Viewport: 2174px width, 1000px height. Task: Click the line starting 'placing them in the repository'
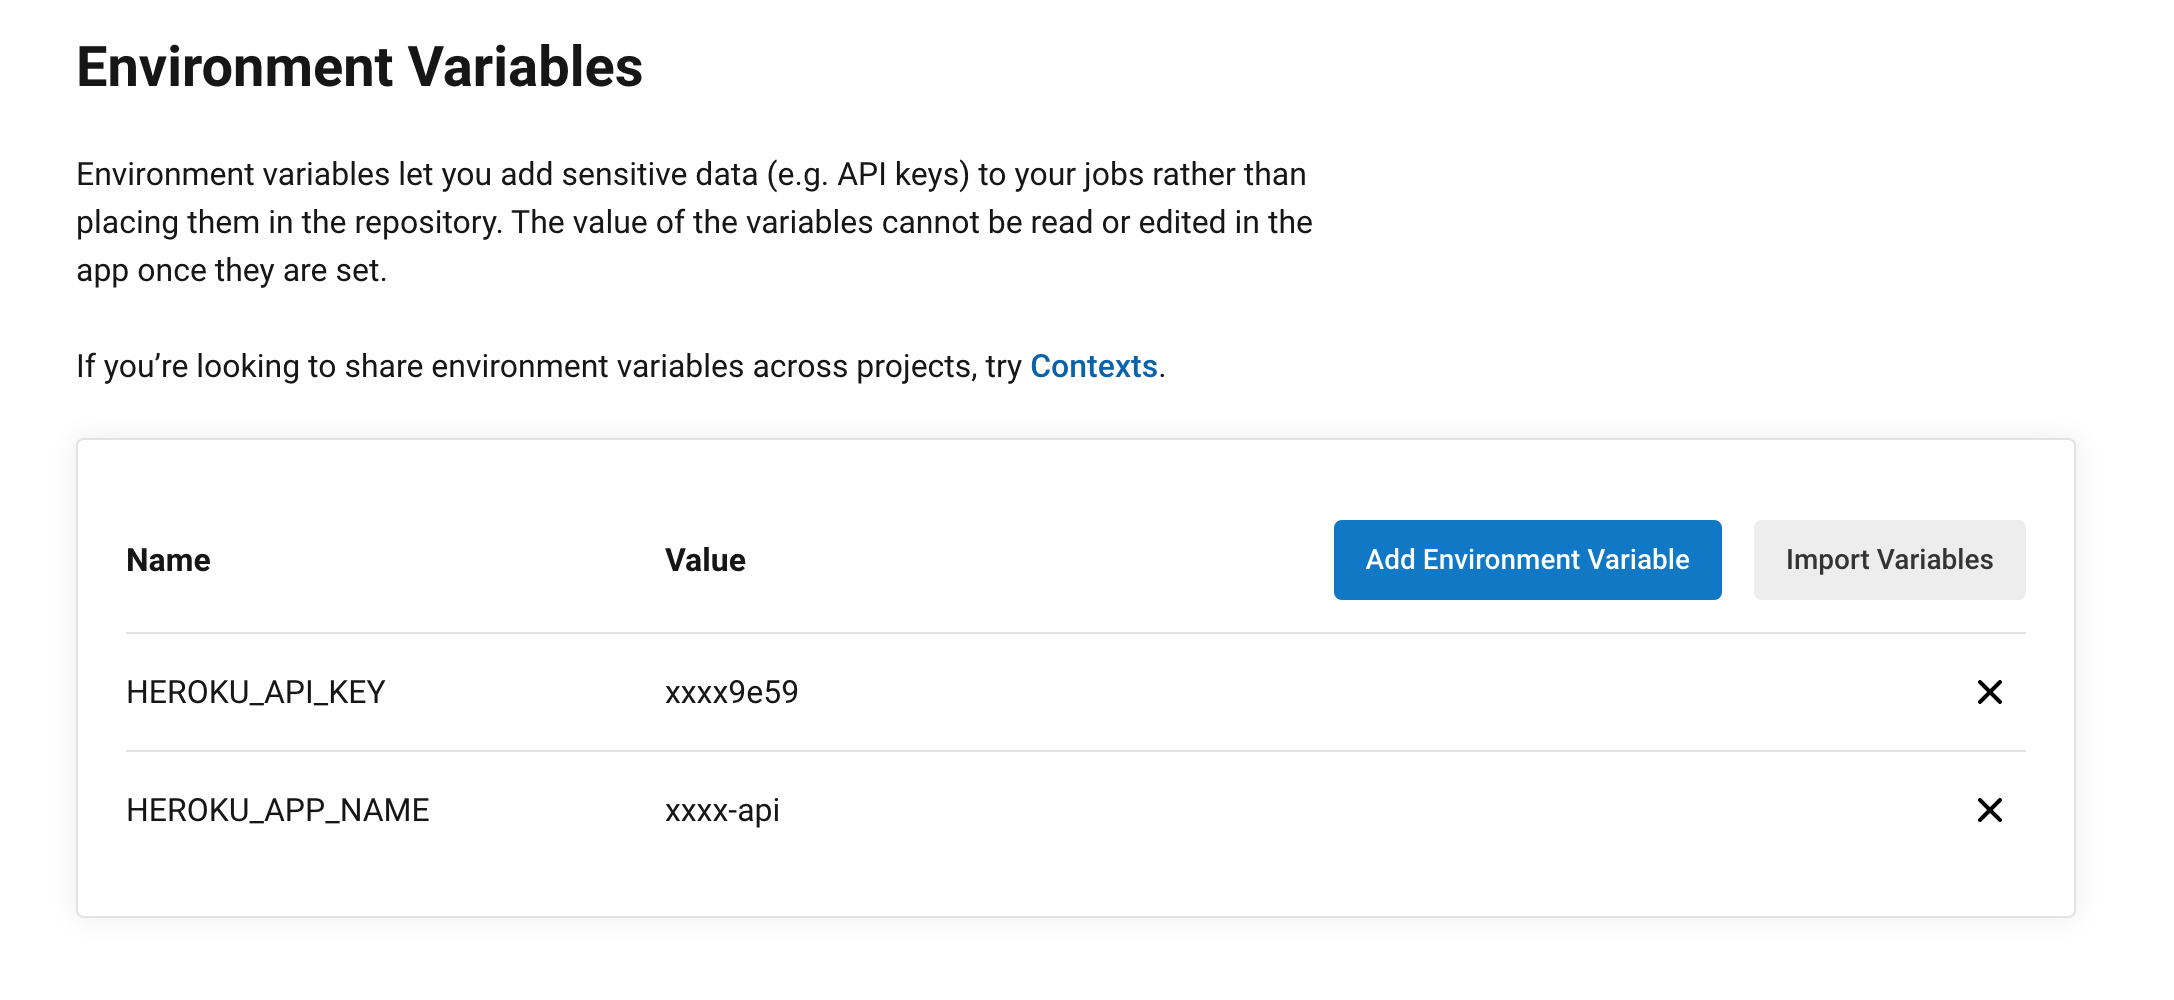[x=694, y=223]
